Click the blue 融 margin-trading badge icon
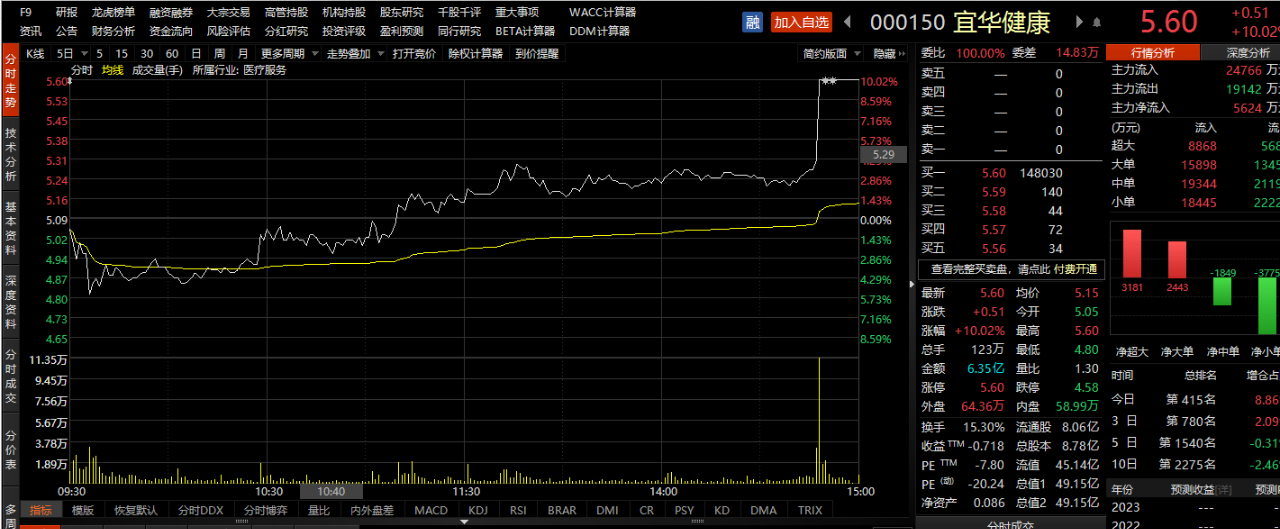The height and width of the screenshot is (529, 1280). coord(754,21)
